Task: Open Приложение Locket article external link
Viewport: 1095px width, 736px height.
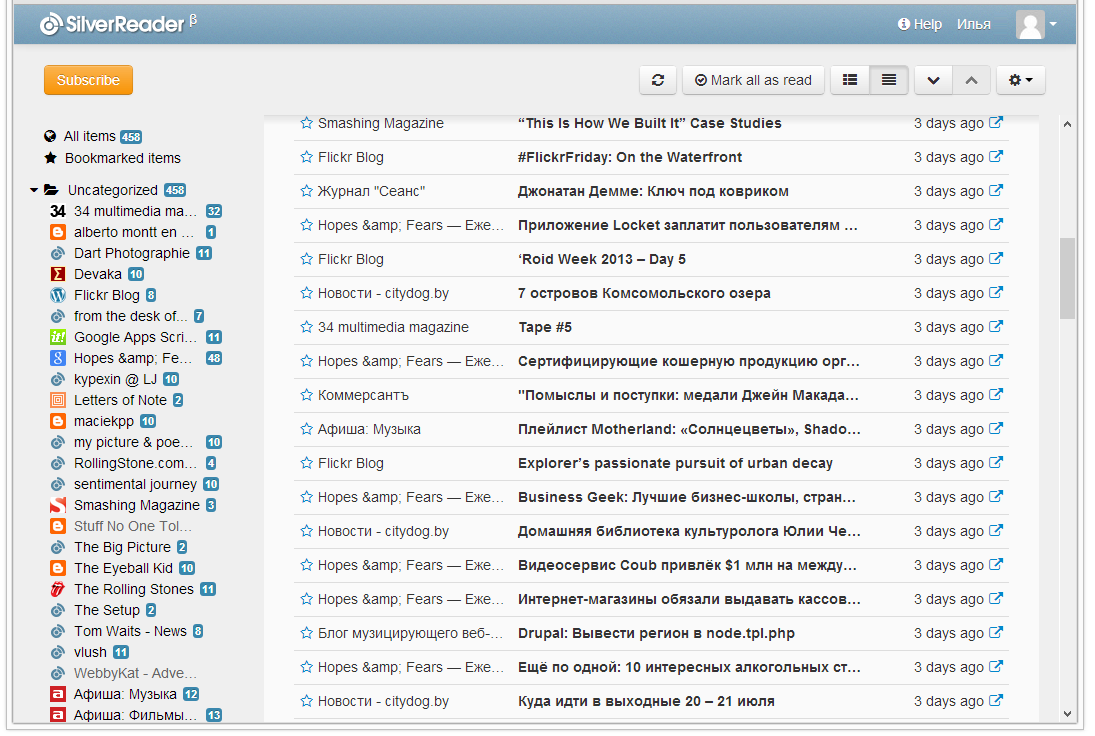Action: pyautogui.click(x=996, y=224)
